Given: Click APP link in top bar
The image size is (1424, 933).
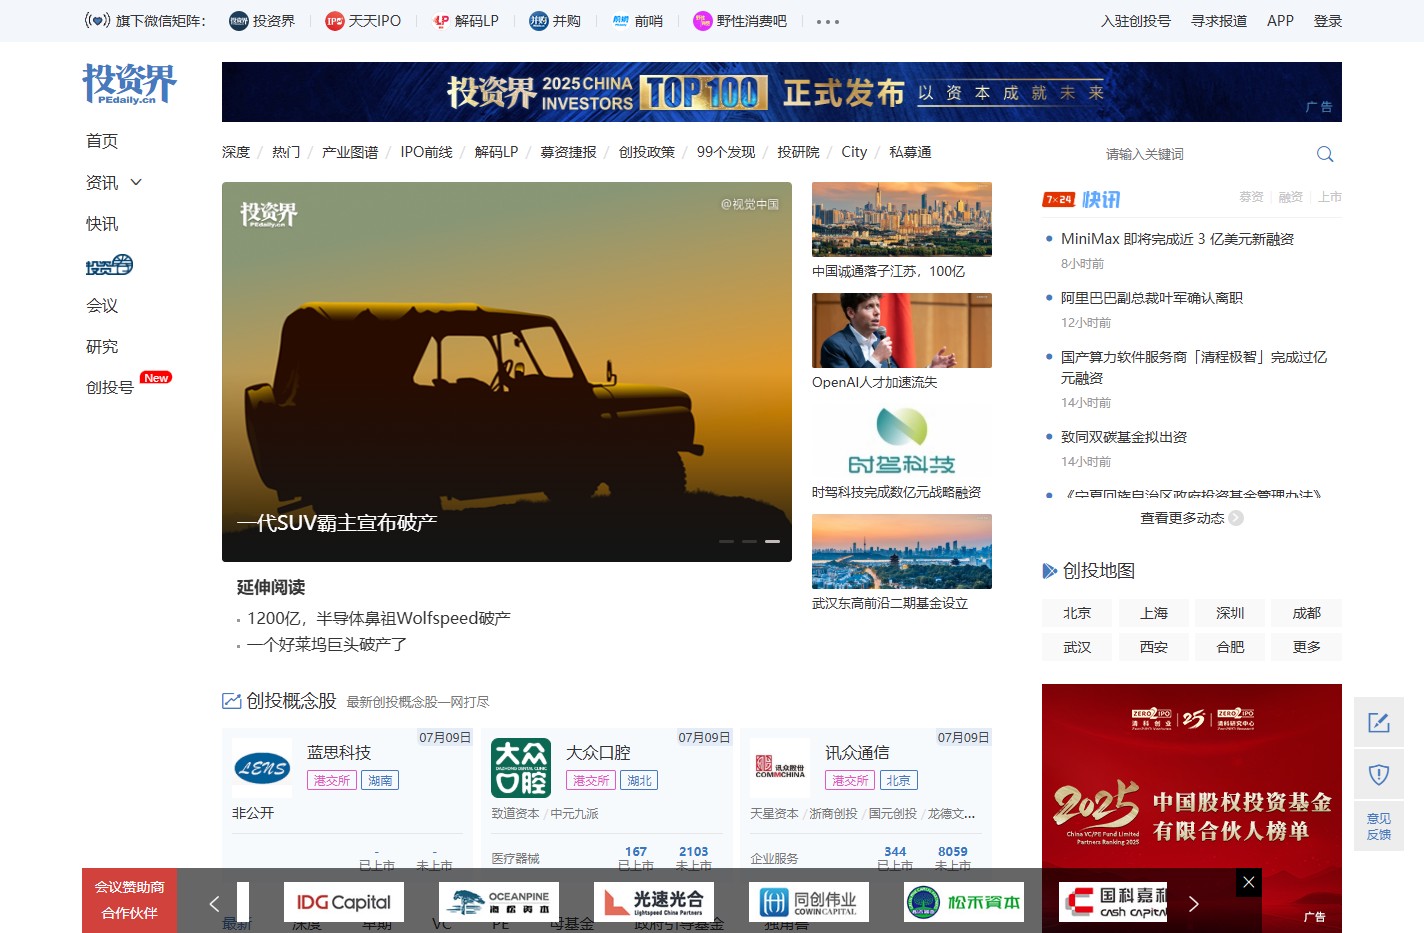Looking at the screenshot, I should click(x=1280, y=21).
